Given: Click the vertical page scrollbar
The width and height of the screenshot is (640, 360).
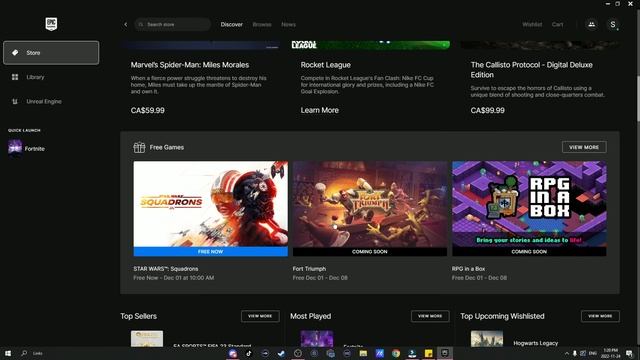Looking at the screenshot, I should pyautogui.click(x=638, y=98).
